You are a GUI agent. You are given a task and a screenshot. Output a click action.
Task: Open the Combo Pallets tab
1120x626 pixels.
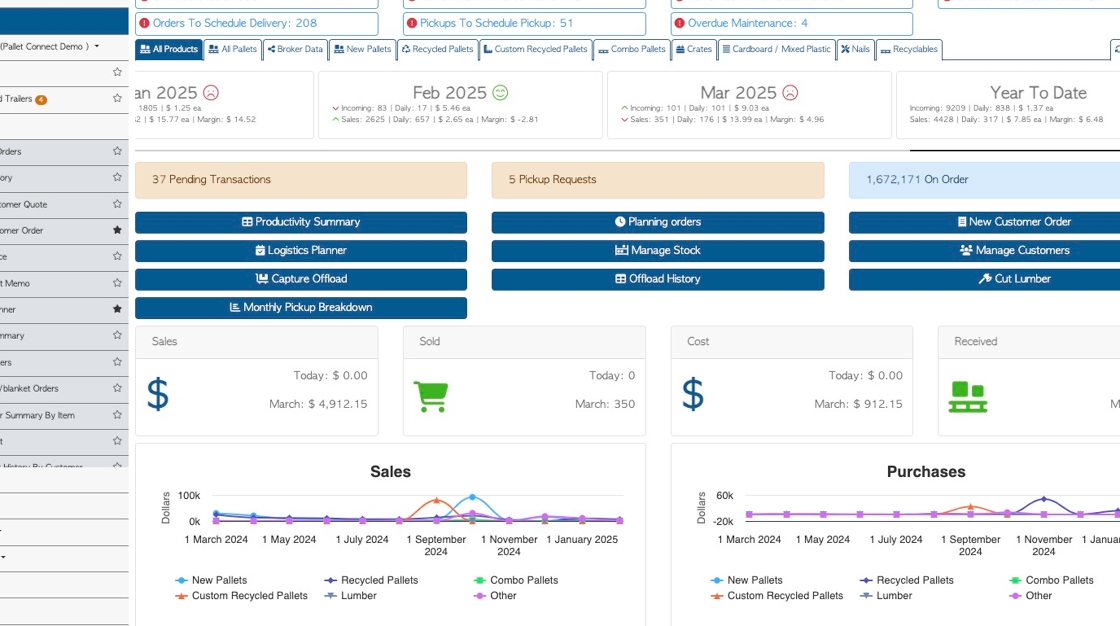(631, 49)
